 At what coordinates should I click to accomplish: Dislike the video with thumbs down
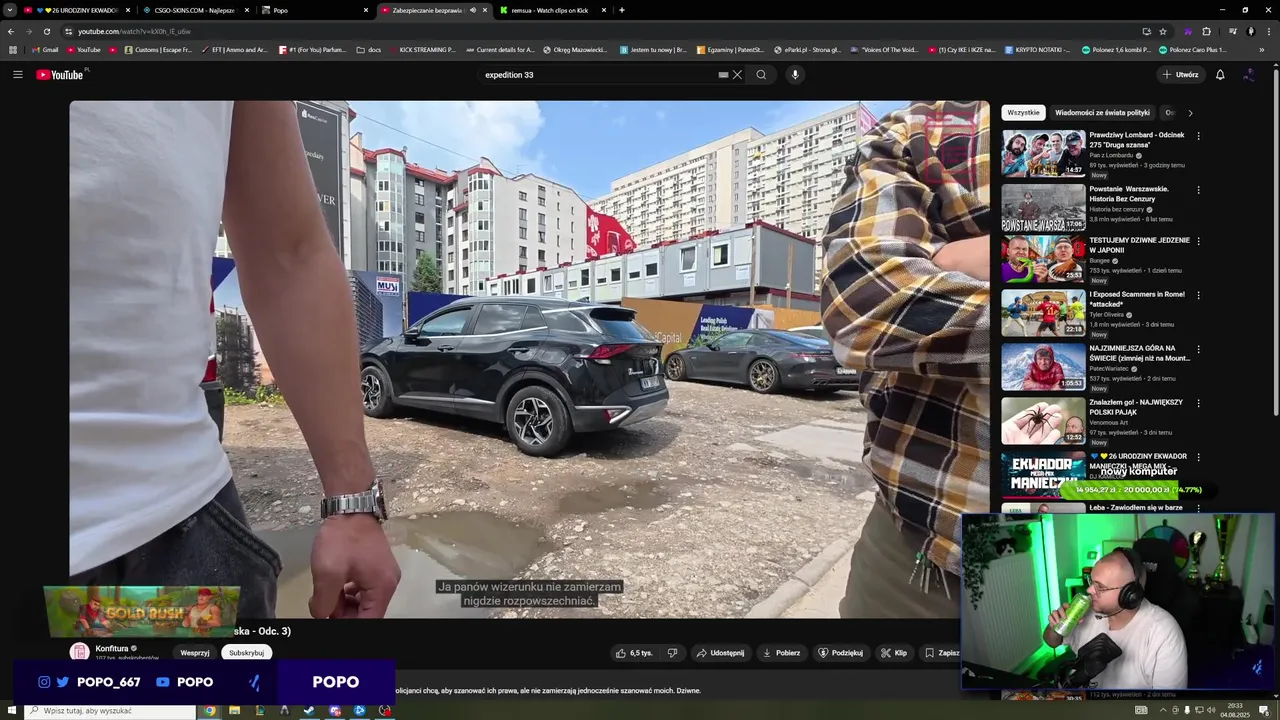point(672,653)
